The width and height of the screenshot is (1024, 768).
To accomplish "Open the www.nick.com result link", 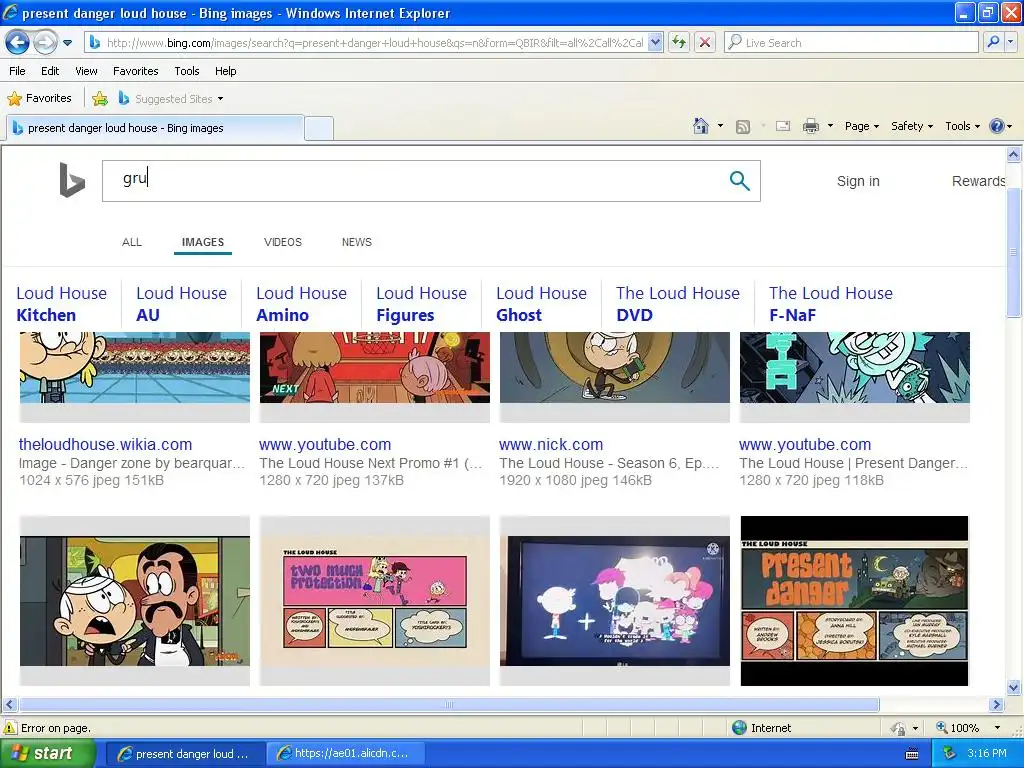I will (x=551, y=444).
